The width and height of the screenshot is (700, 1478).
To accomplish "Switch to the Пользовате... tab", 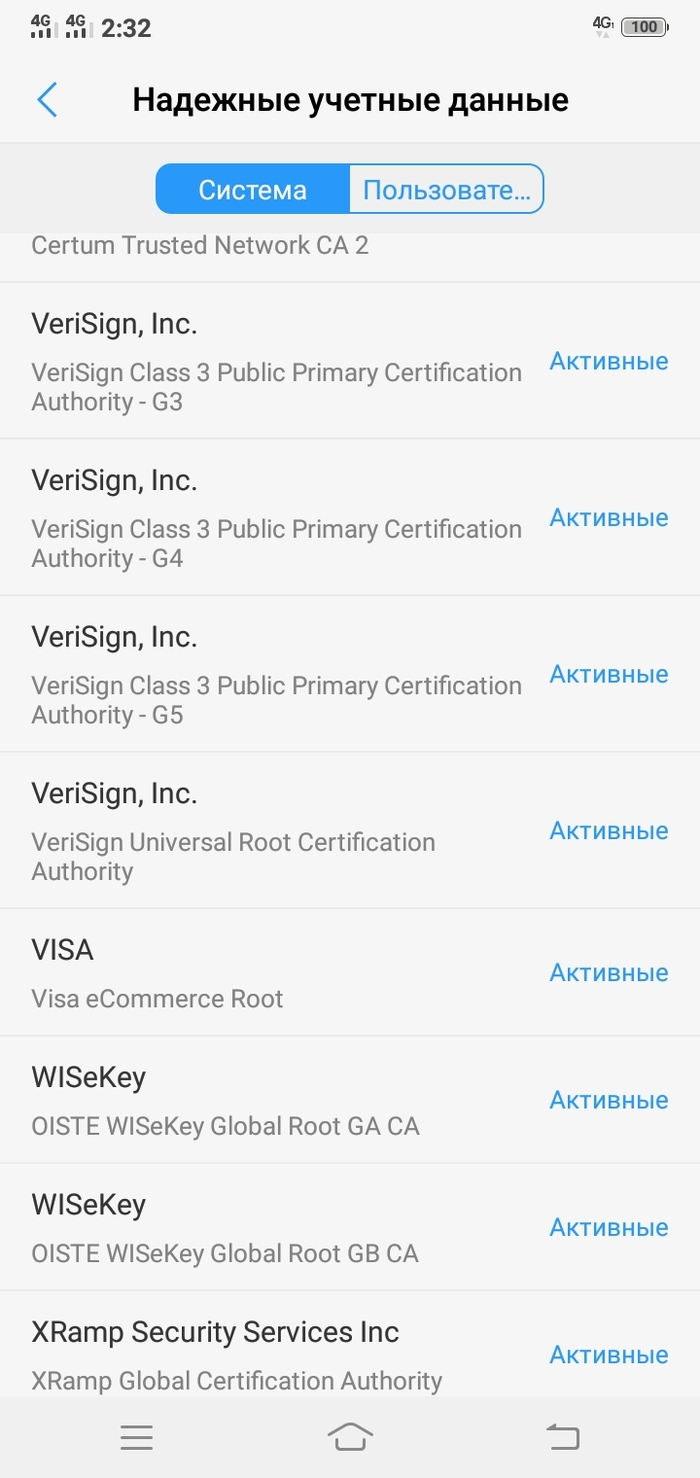I will coord(446,190).
